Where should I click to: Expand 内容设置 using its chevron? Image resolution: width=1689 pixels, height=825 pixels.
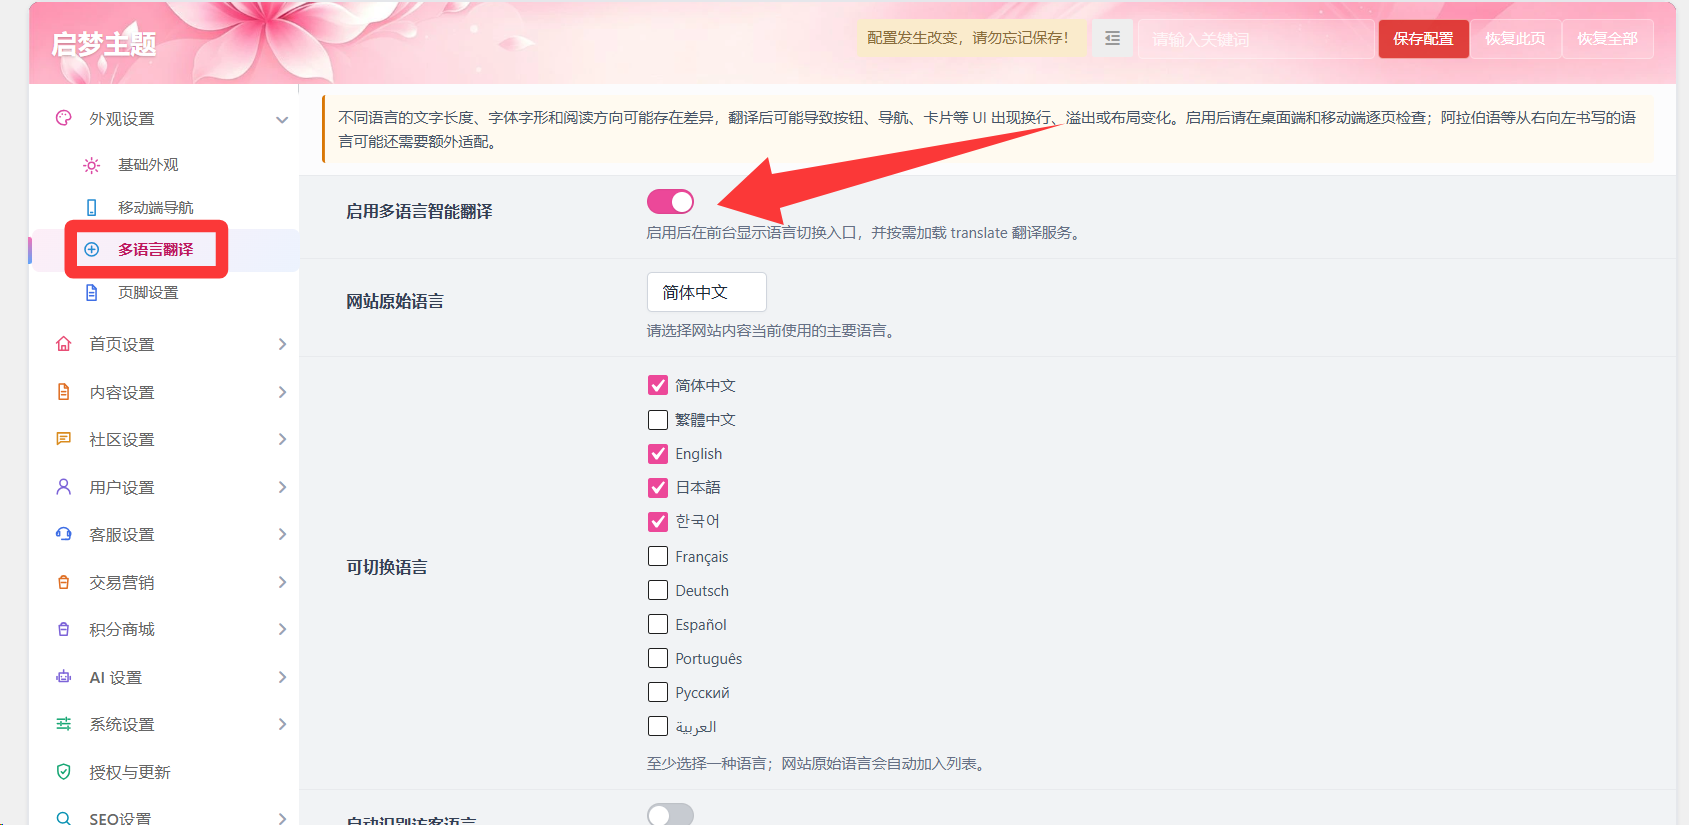[282, 392]
